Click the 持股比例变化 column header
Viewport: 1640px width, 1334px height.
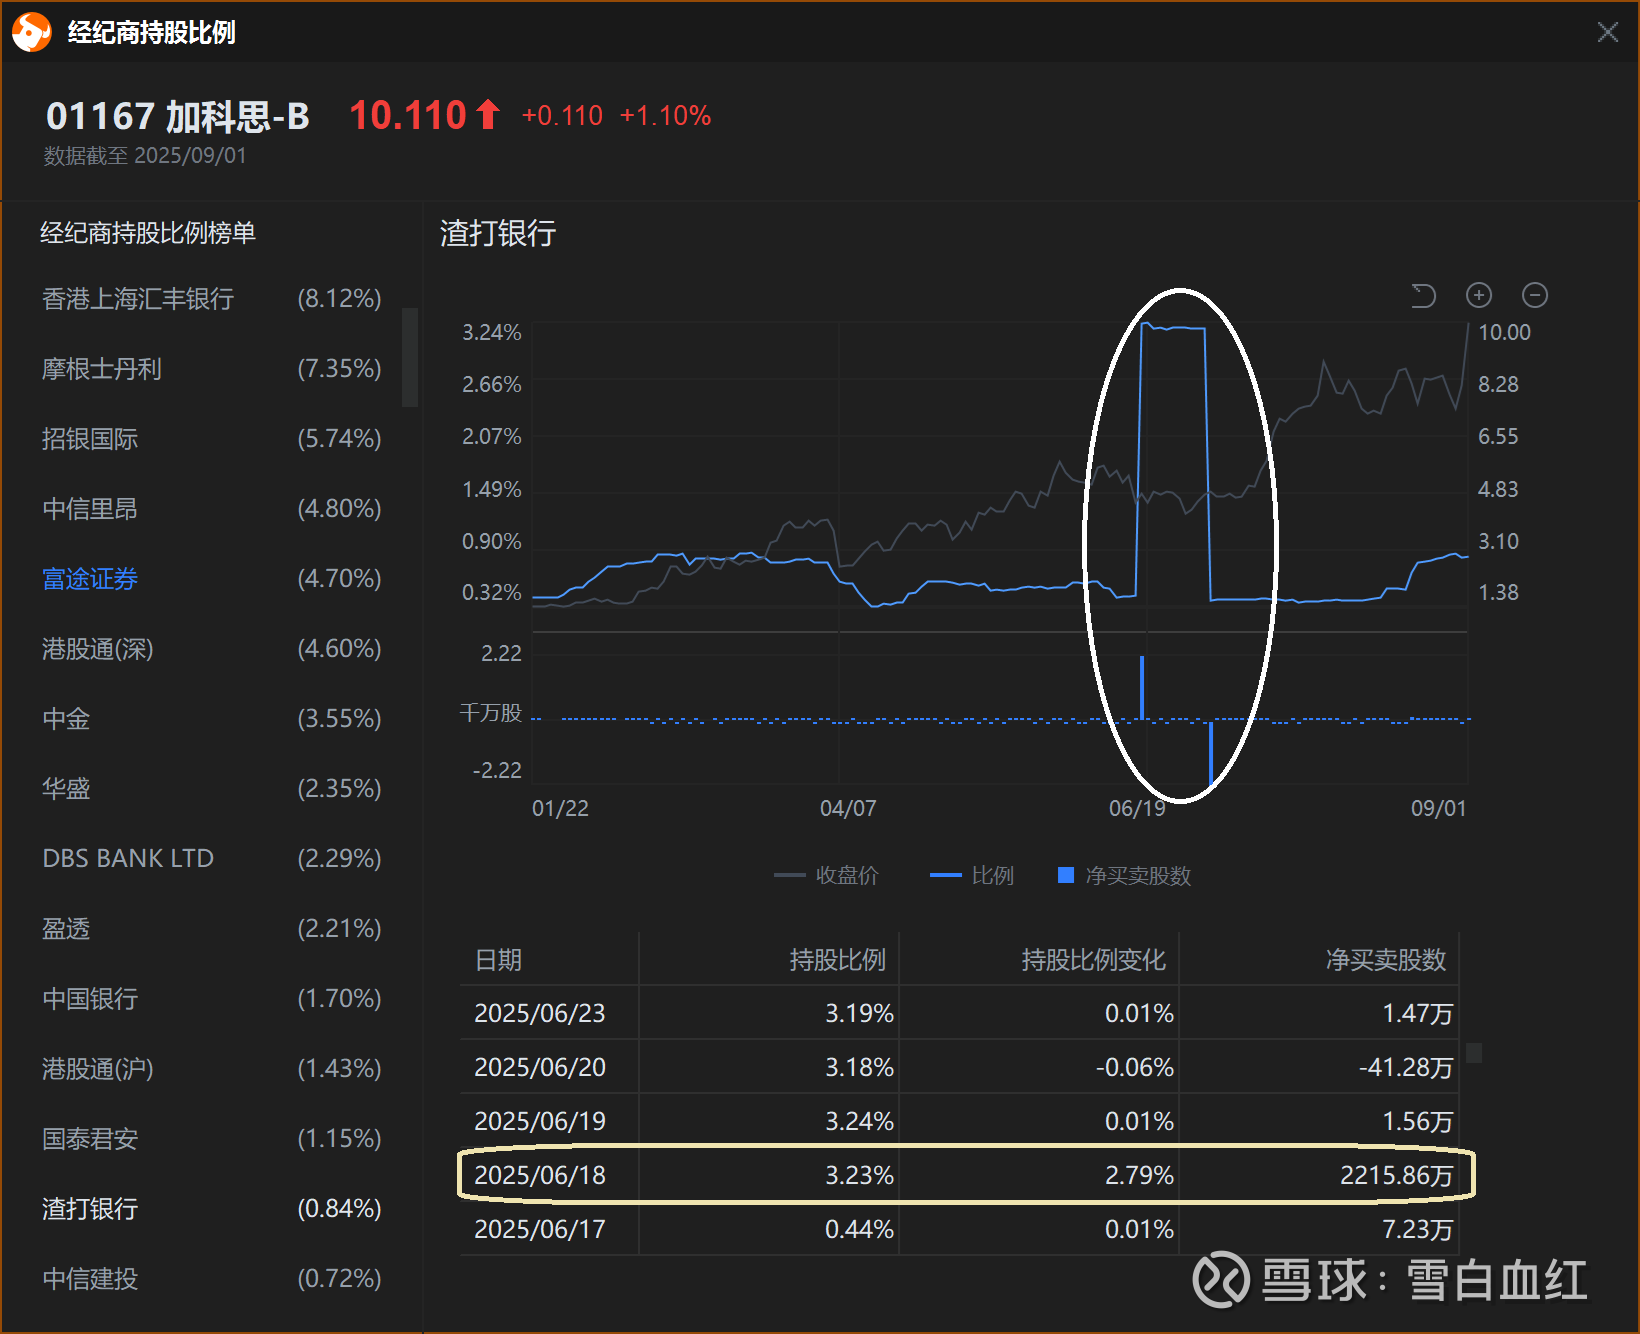coord(1094,960)
